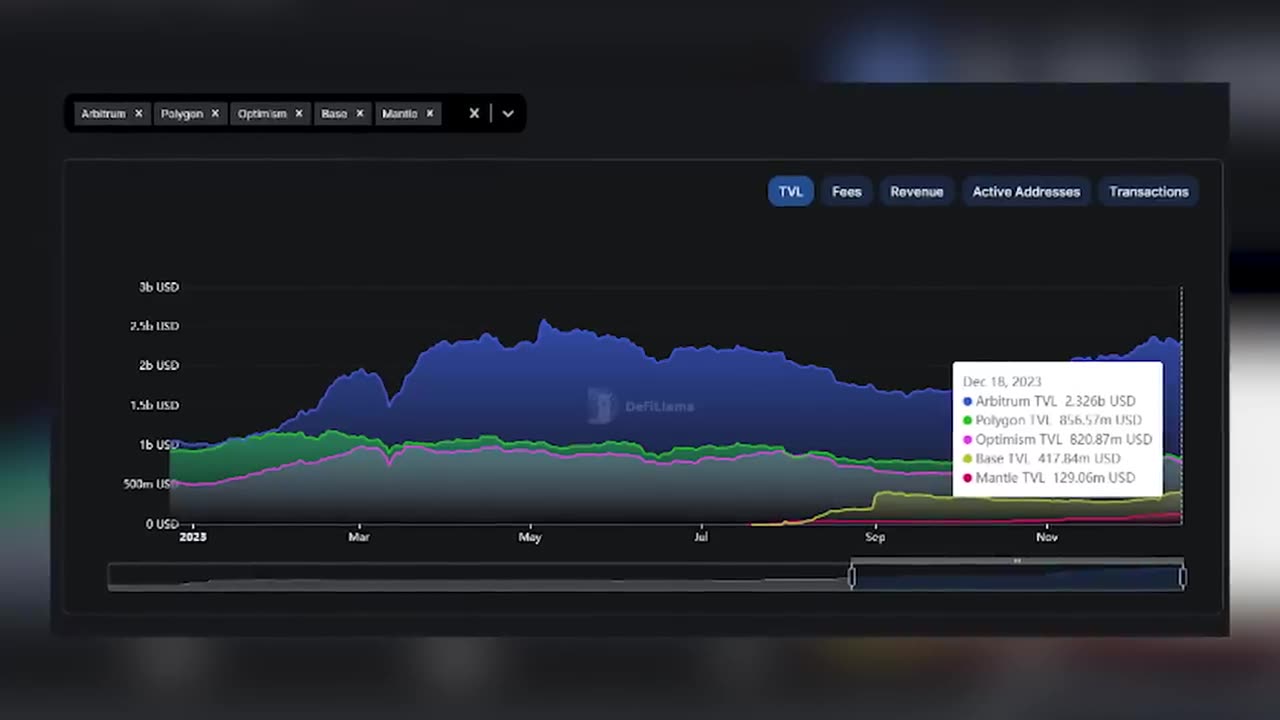This screenshot has width=1280, height=720.
Task: Click the Arbitrum tag label
Action: tap(103, 114)
